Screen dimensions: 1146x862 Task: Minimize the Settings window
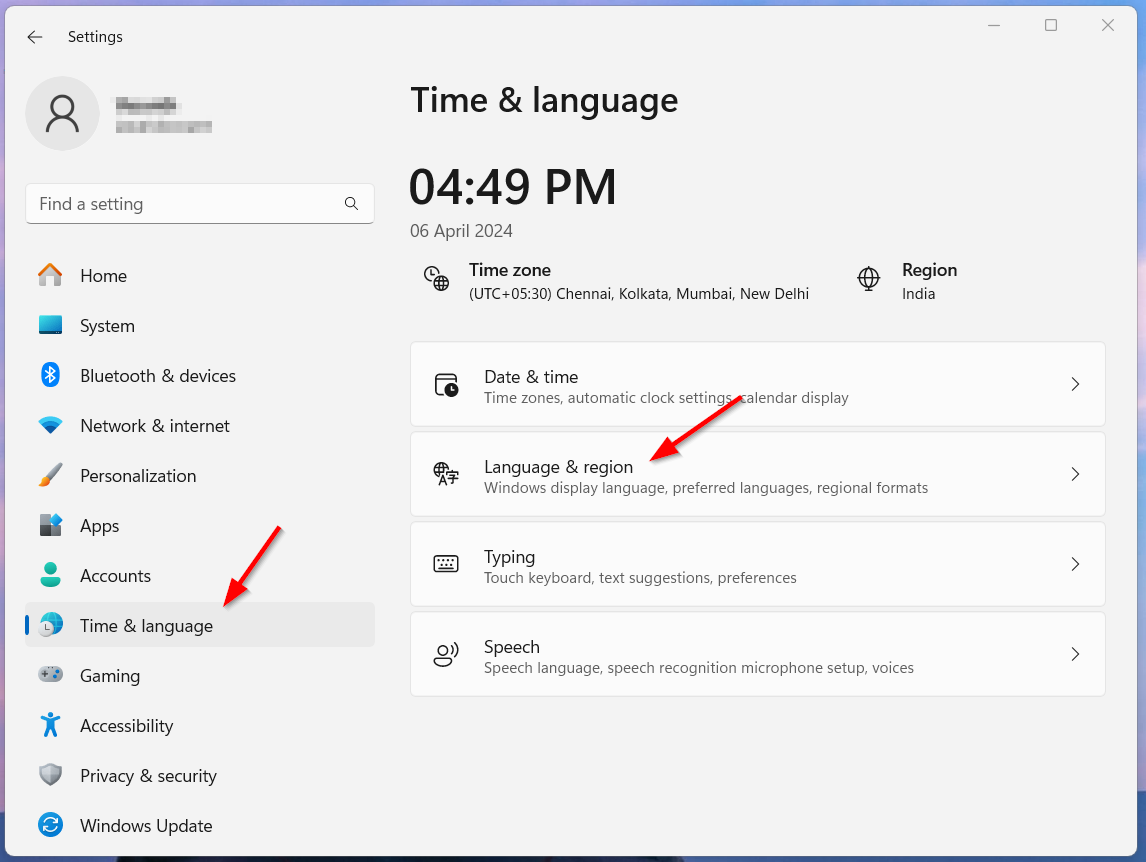pyautogui.click(x=994, y=25)
